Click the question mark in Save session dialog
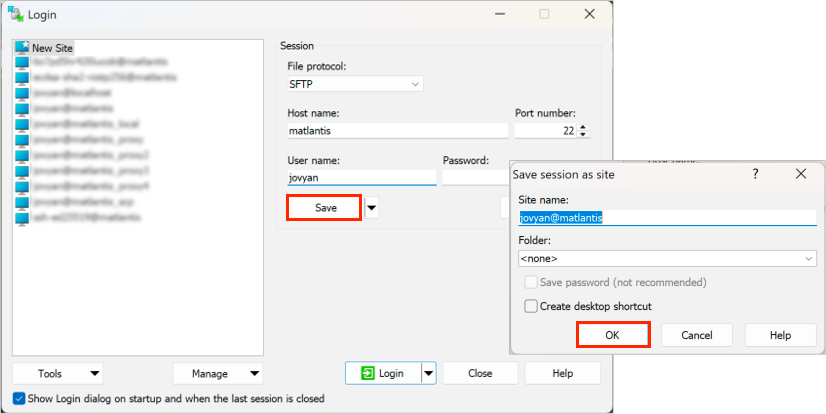This screenshot has height=414, width=826. (x=755, y=174)
